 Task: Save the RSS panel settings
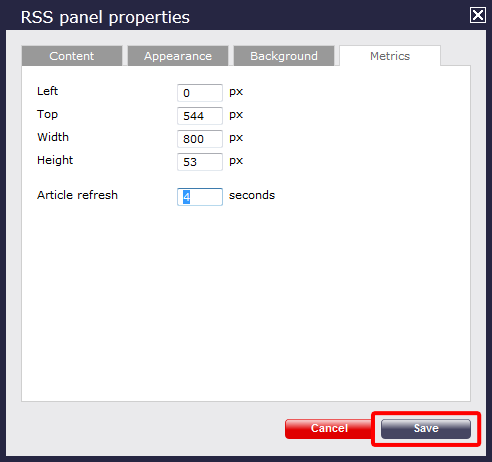click(426, 428)
